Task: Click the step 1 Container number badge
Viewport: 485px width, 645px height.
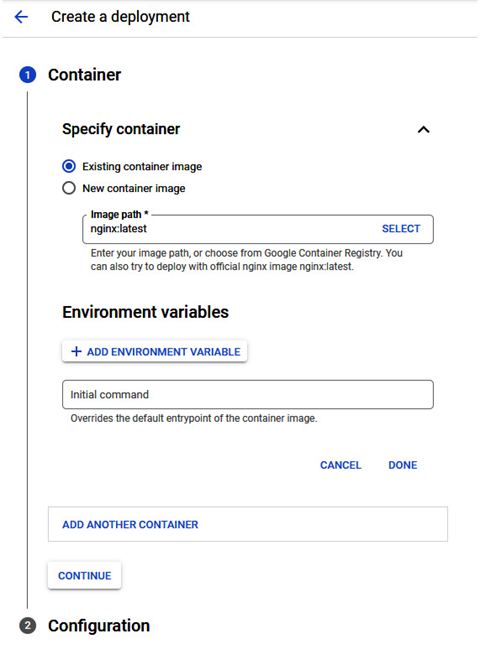Action: [28, 75]
